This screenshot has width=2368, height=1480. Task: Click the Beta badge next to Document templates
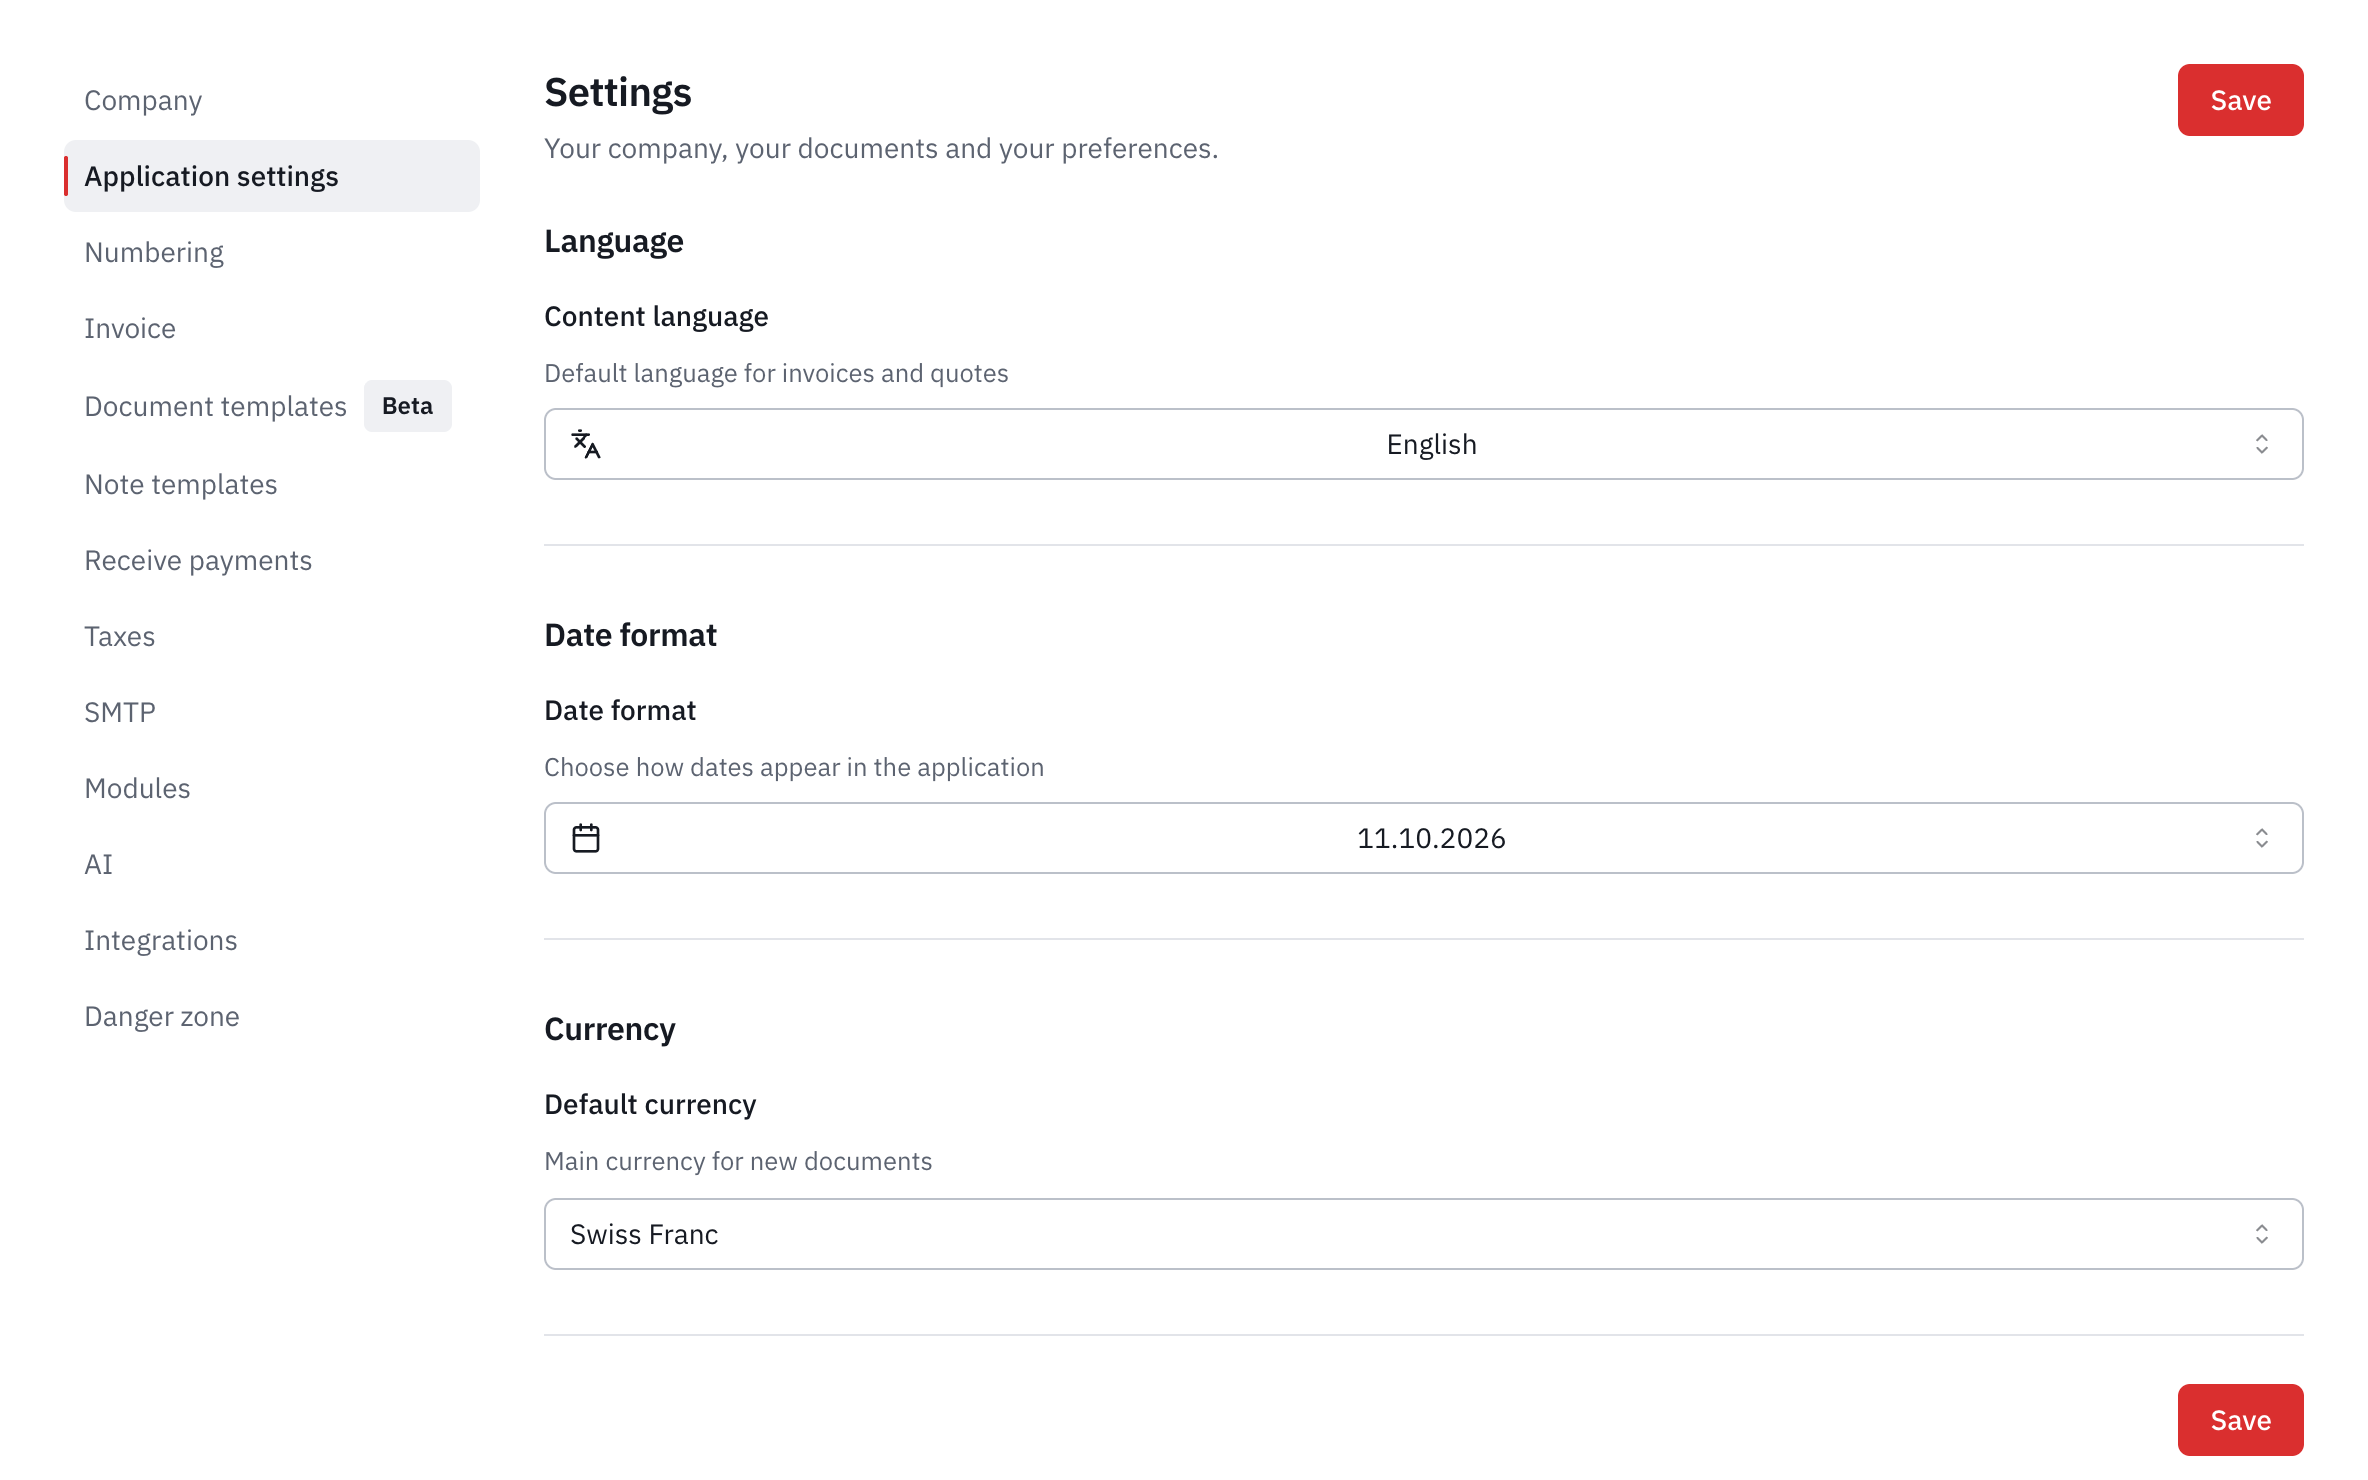408,406
